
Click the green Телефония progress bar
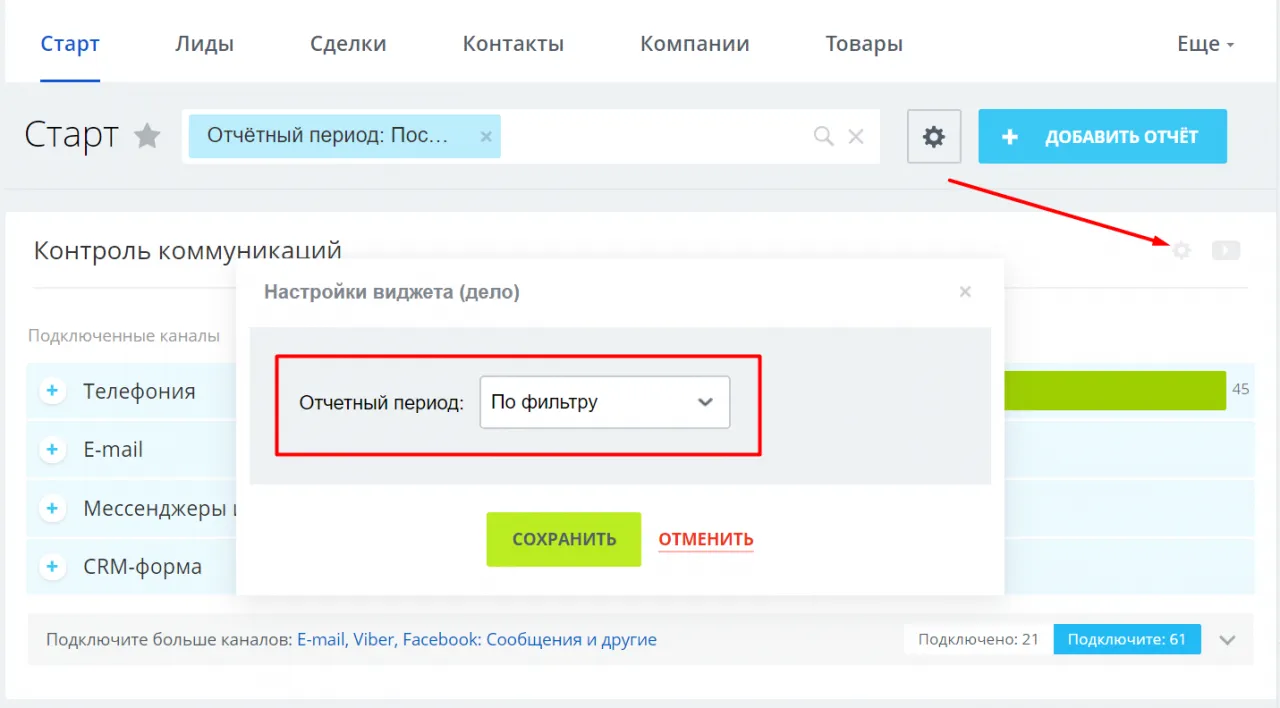(x=1114, y=390)
